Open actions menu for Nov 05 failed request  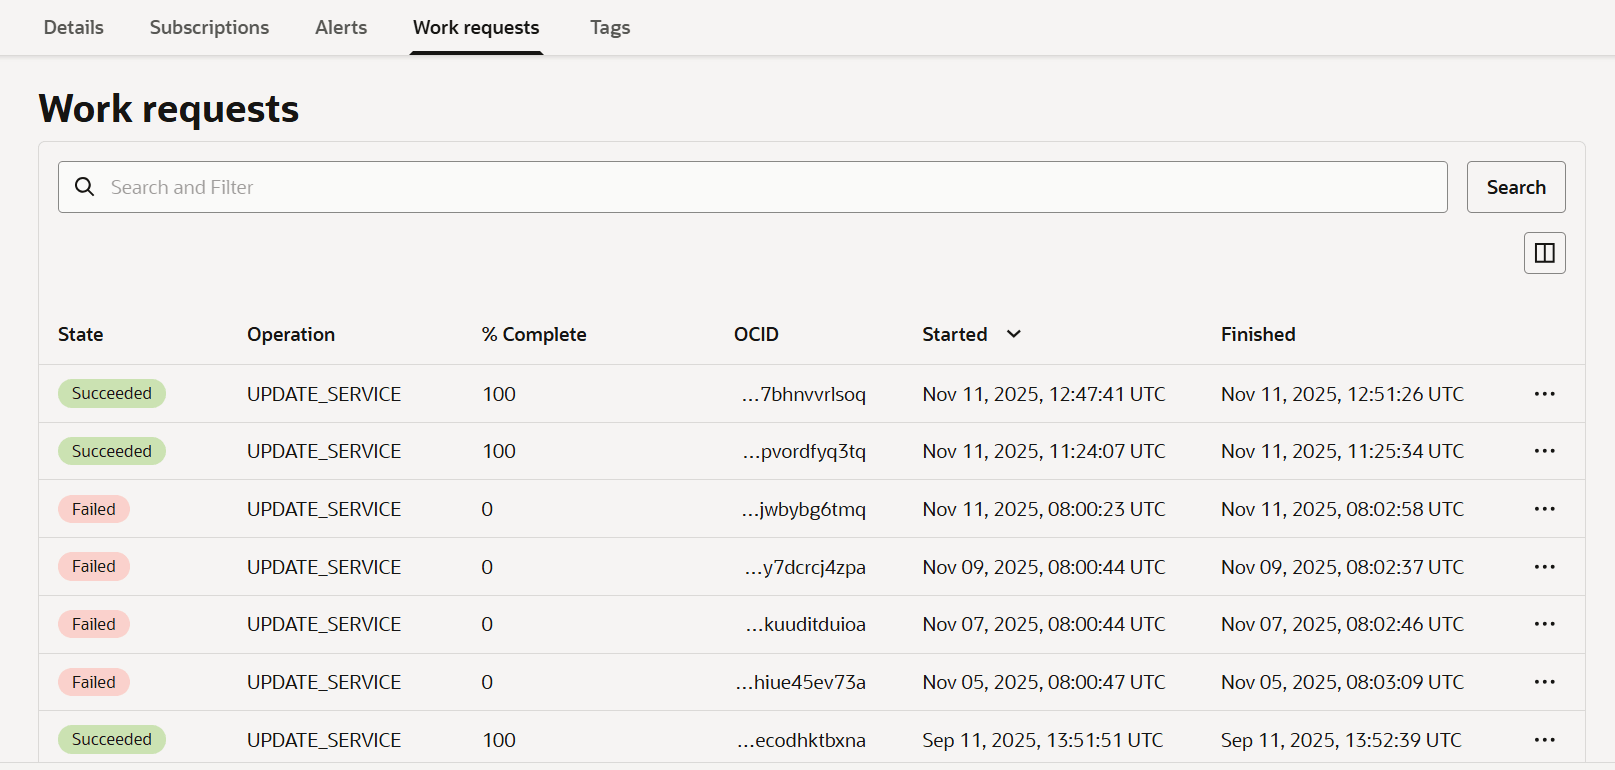click(1544, 682)
